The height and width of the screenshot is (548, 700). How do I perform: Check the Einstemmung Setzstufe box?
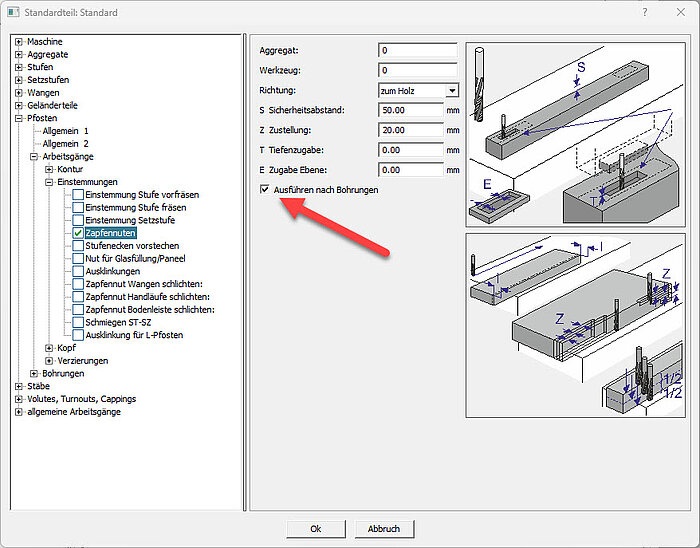tap(78, 220)
